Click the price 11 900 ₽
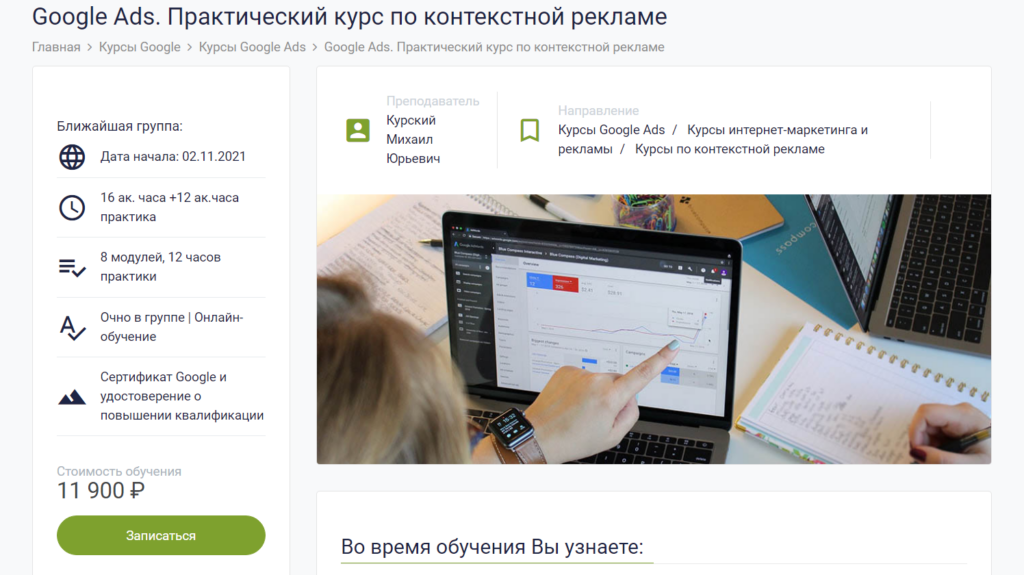Viewport: 1024px width, 575px height. [101, 491]
